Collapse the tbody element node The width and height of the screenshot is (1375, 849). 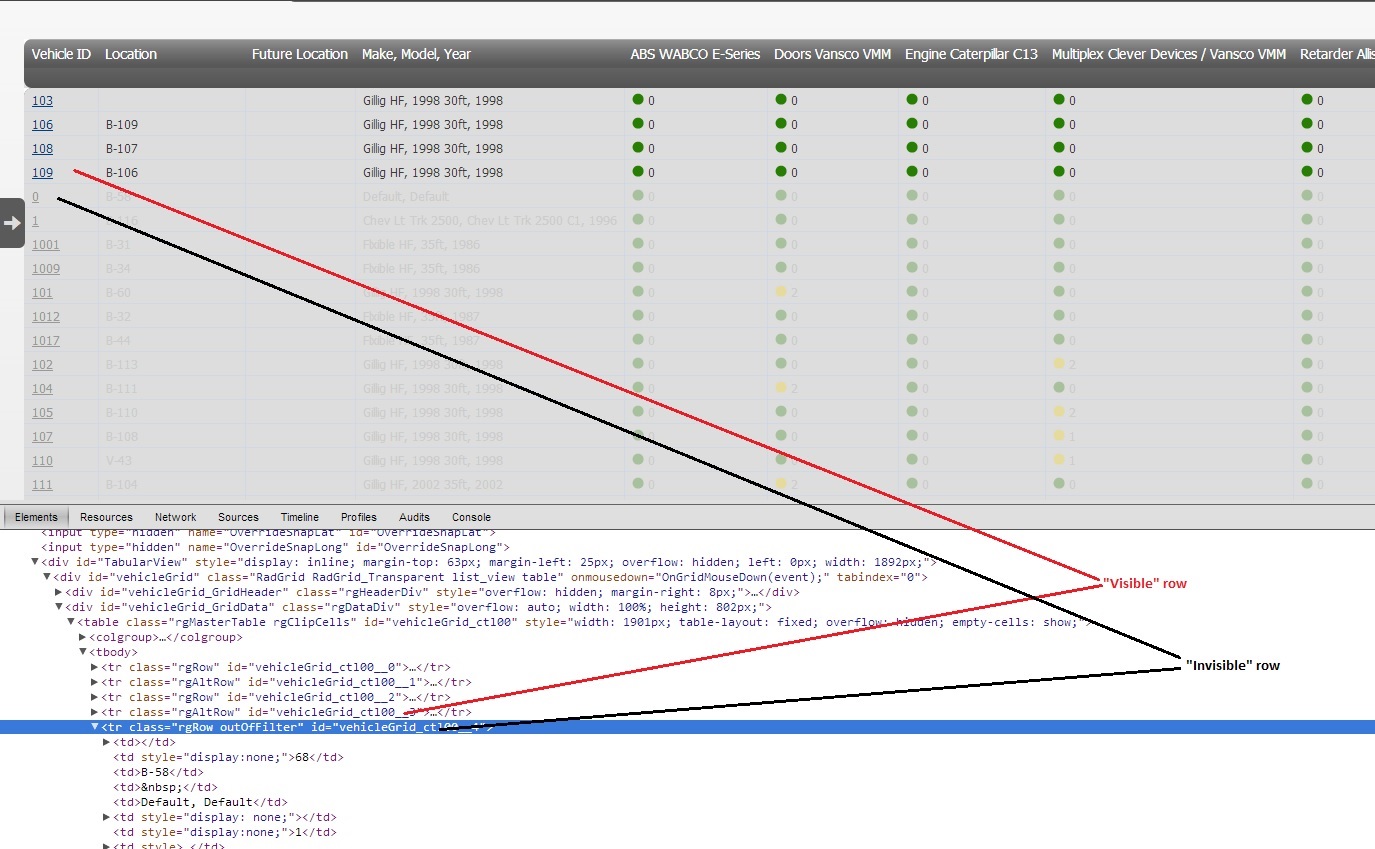83,652
